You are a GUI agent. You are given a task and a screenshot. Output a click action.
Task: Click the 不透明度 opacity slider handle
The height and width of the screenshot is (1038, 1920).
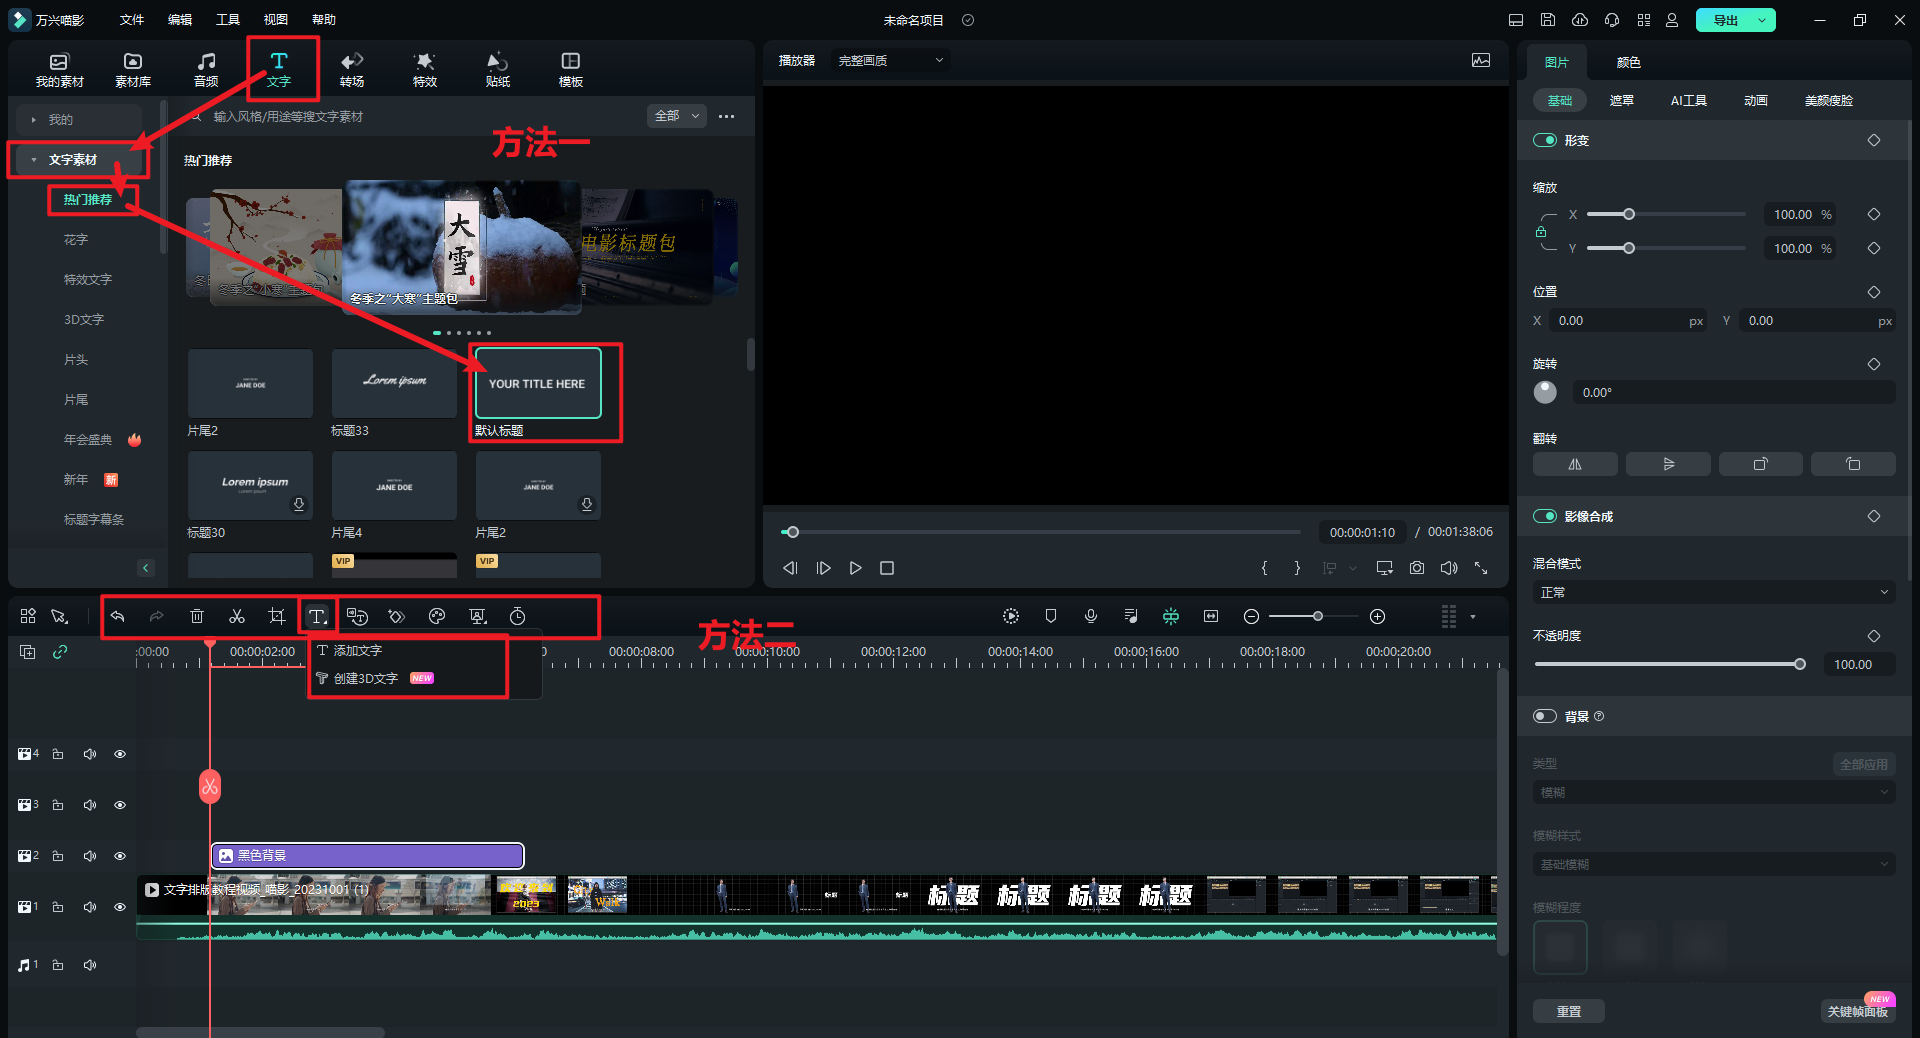(x=1800, y=664)
